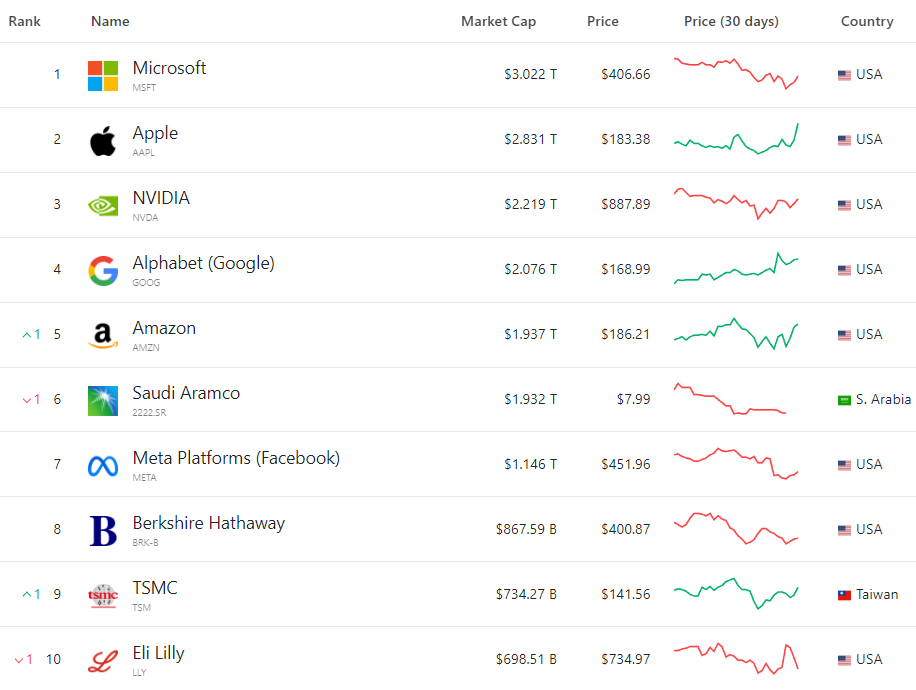View TSMC's 30-day price sparkline
Screen dimensions: 916x690
pyautogui.click(x=736, y=594)
